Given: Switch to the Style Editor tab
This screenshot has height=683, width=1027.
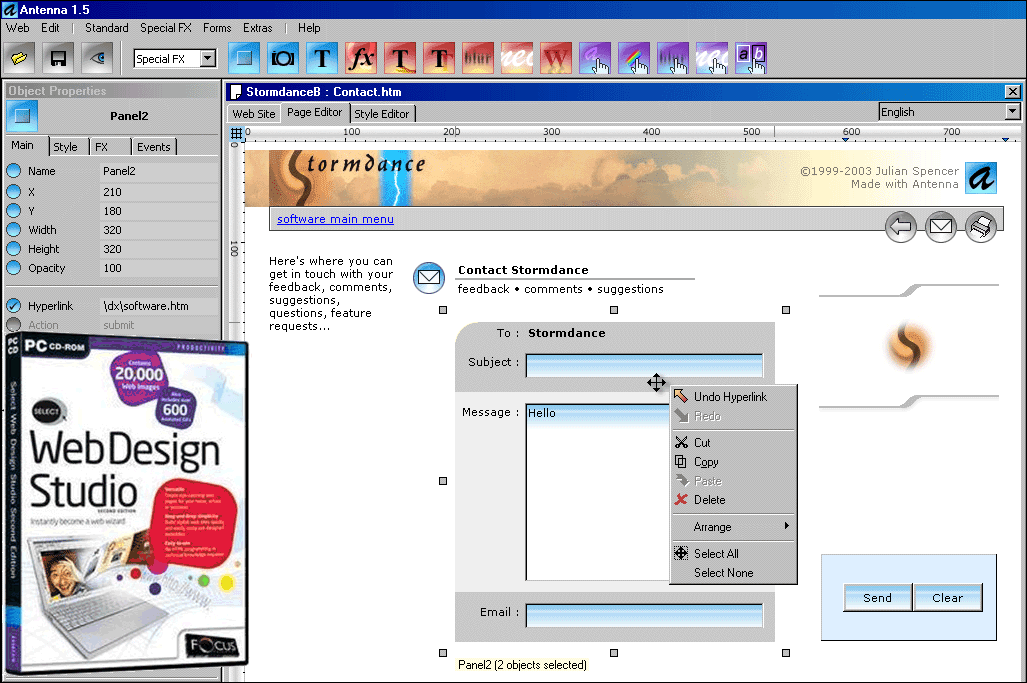Looking at the screenshot, I should [382, 114].
